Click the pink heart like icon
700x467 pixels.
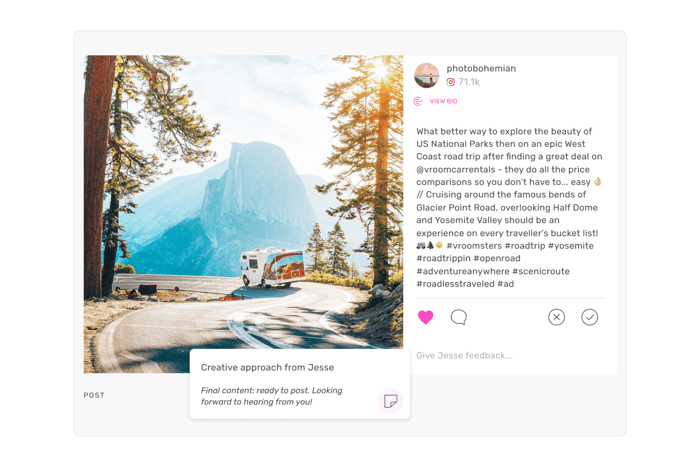click(x=425, y=317)
